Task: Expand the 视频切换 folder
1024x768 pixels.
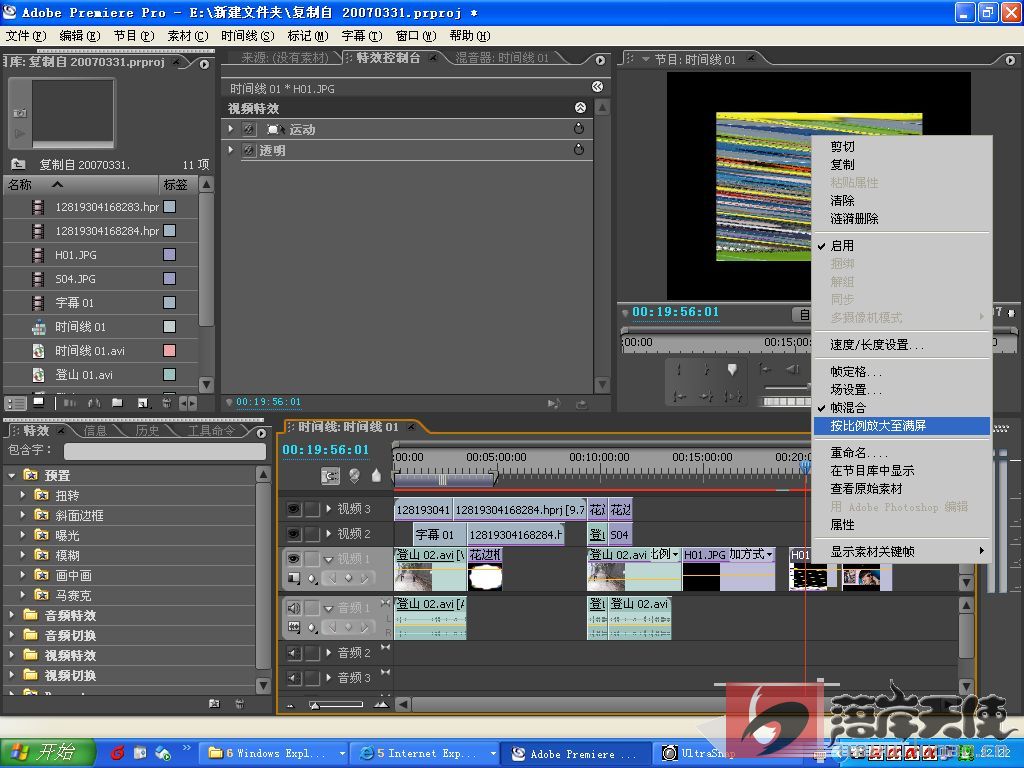Action: 12,675
